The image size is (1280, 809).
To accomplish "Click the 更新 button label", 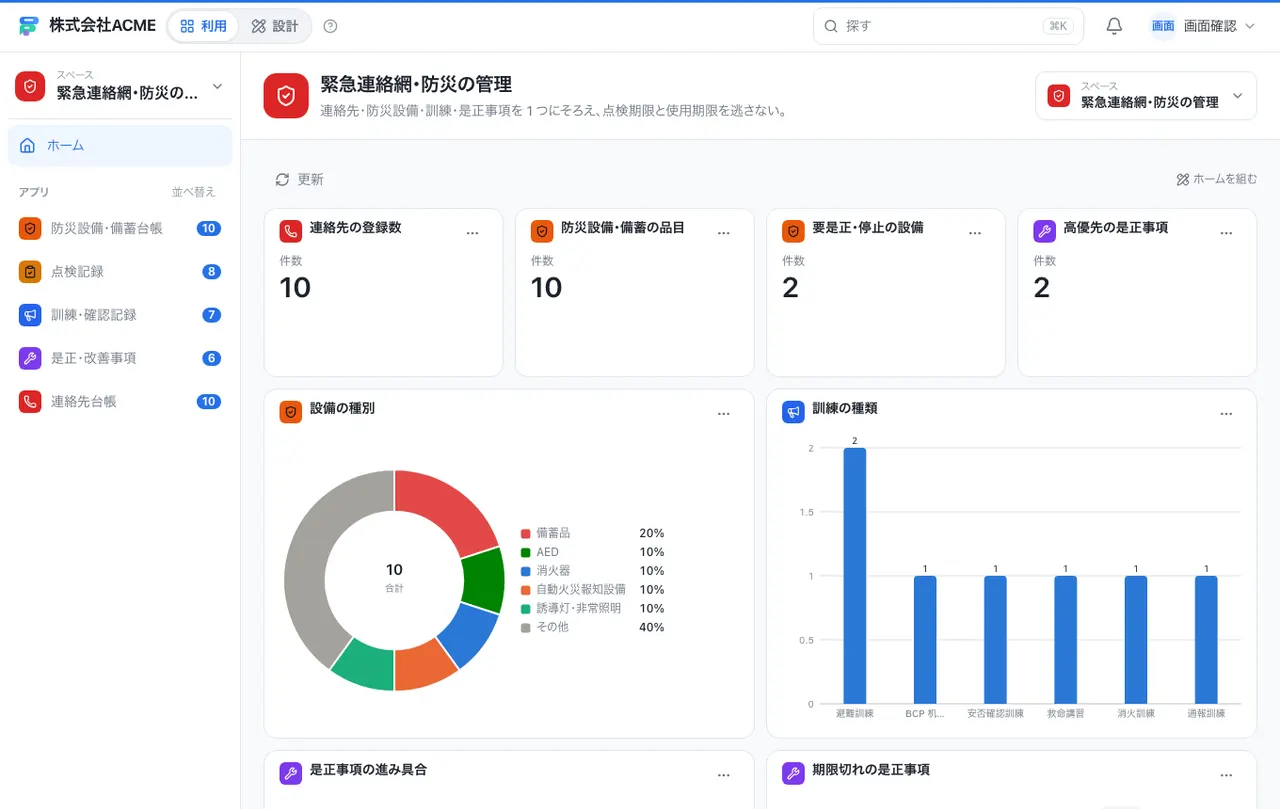I will pyautogui.click(x=310, y=180).
